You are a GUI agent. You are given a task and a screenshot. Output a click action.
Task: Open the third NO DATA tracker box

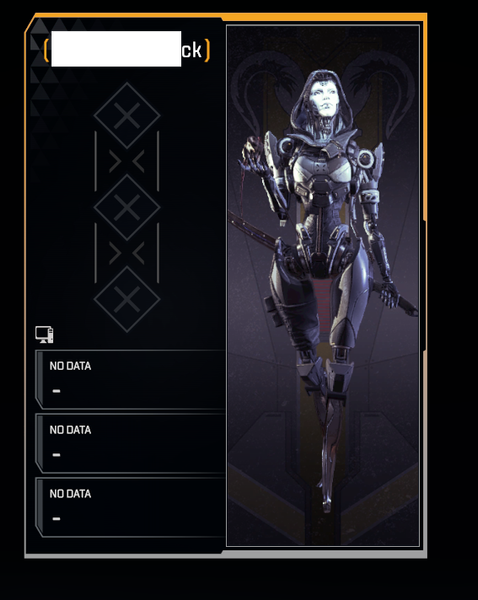130,507
